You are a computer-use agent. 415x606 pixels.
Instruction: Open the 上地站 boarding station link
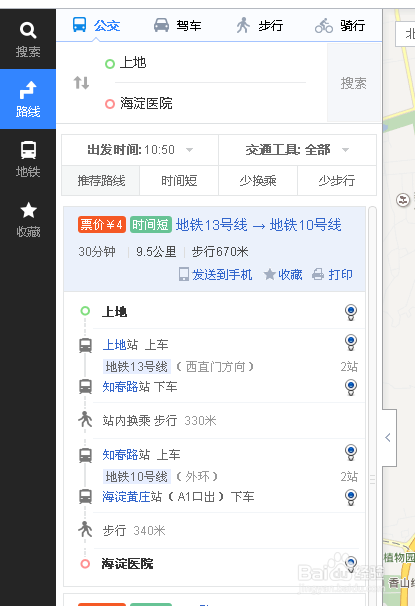[114, 345]
